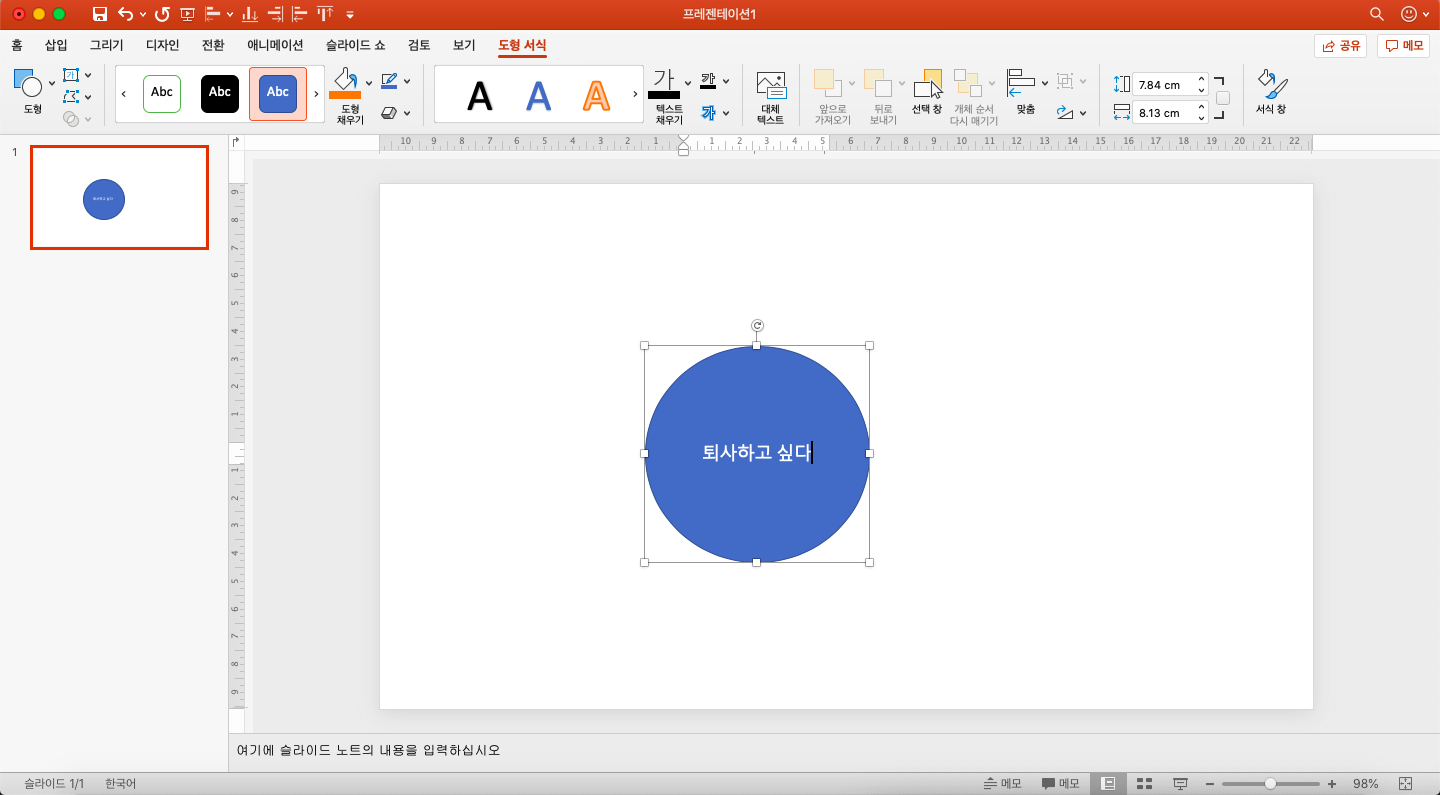Expand the 텍스트 채우기 dropdown arrow

pos(688,83)
